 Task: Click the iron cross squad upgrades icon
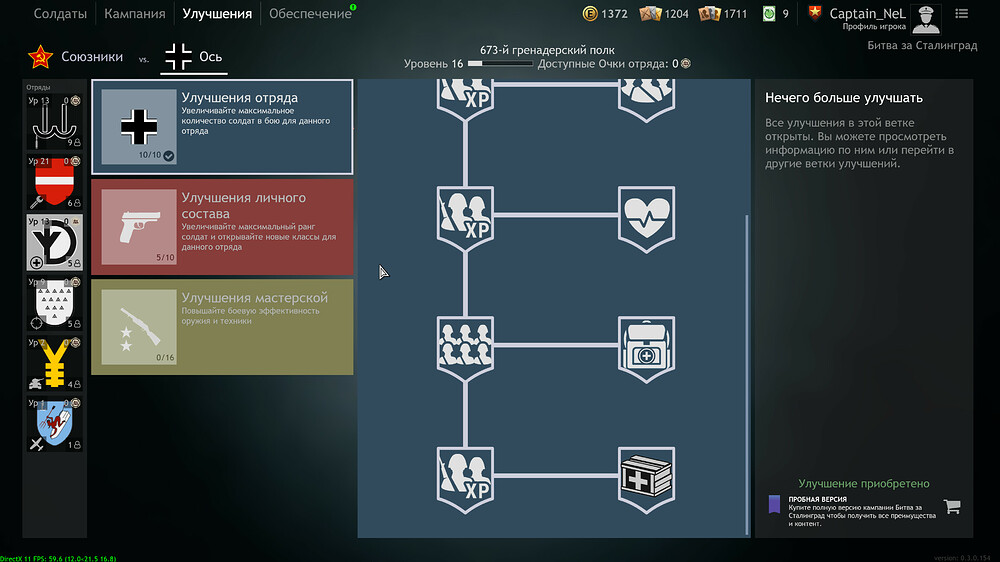point(139,127)
